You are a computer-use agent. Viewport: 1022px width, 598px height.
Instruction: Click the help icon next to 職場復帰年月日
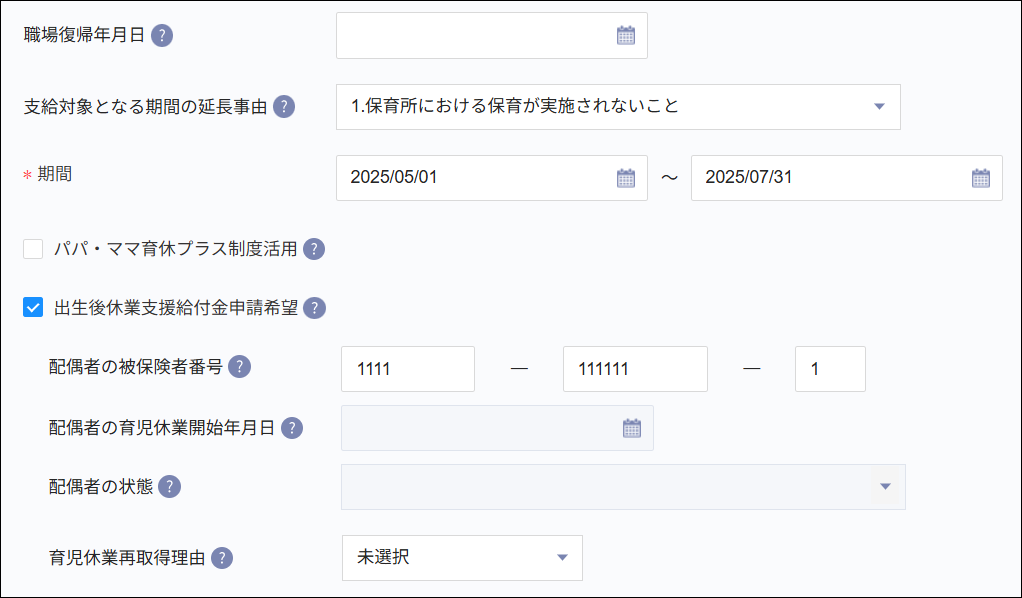pos(163,34)
